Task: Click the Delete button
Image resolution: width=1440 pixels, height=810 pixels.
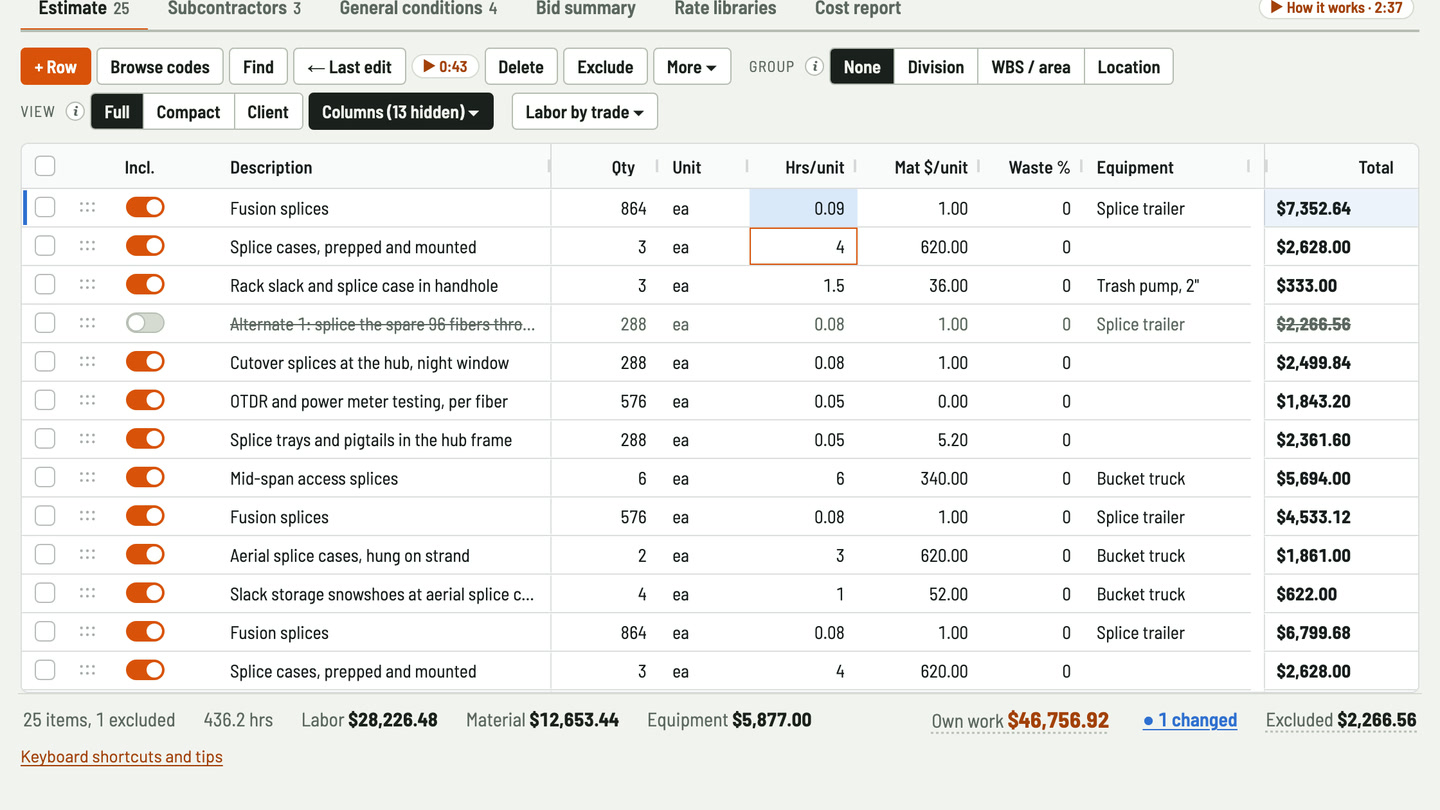Action: 521,67
